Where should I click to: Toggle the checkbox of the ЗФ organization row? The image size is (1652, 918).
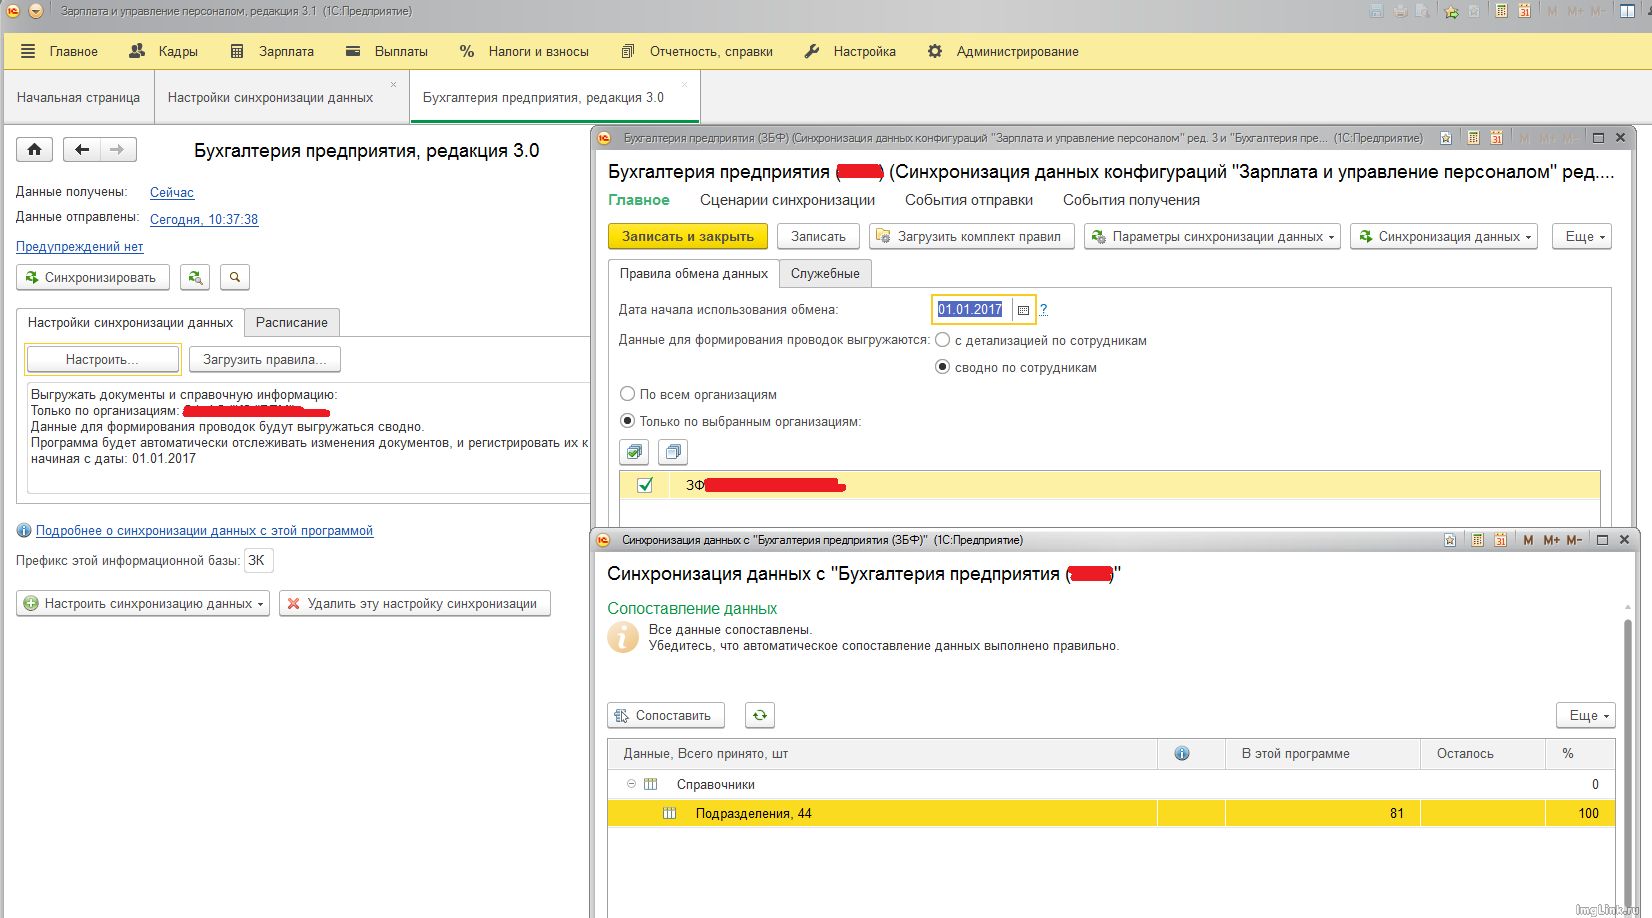[x=645, y=485]
